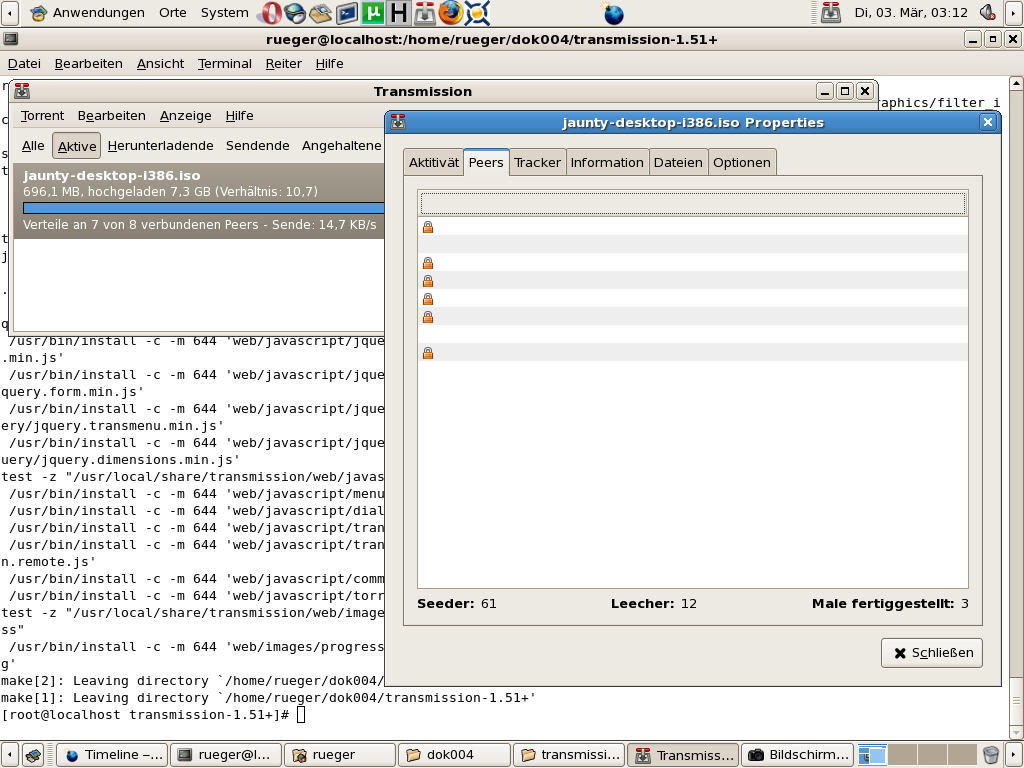Open the Reiter menu
The width and height of the screenshot is (1024, 768).
(x=283, y=63)
